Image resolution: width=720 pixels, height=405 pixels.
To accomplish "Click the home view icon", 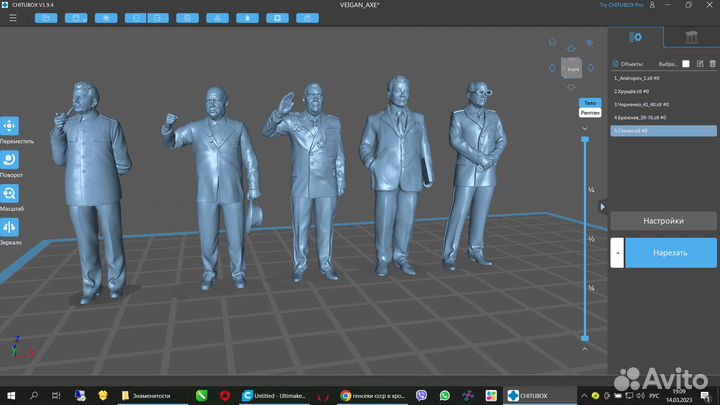I will click(x=554, y=43).
